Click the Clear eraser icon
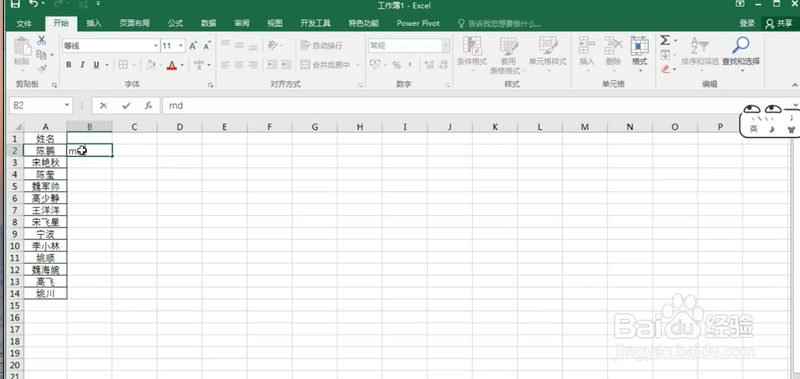This screenshot has height=379, width=800. click(x=665, y=68)
